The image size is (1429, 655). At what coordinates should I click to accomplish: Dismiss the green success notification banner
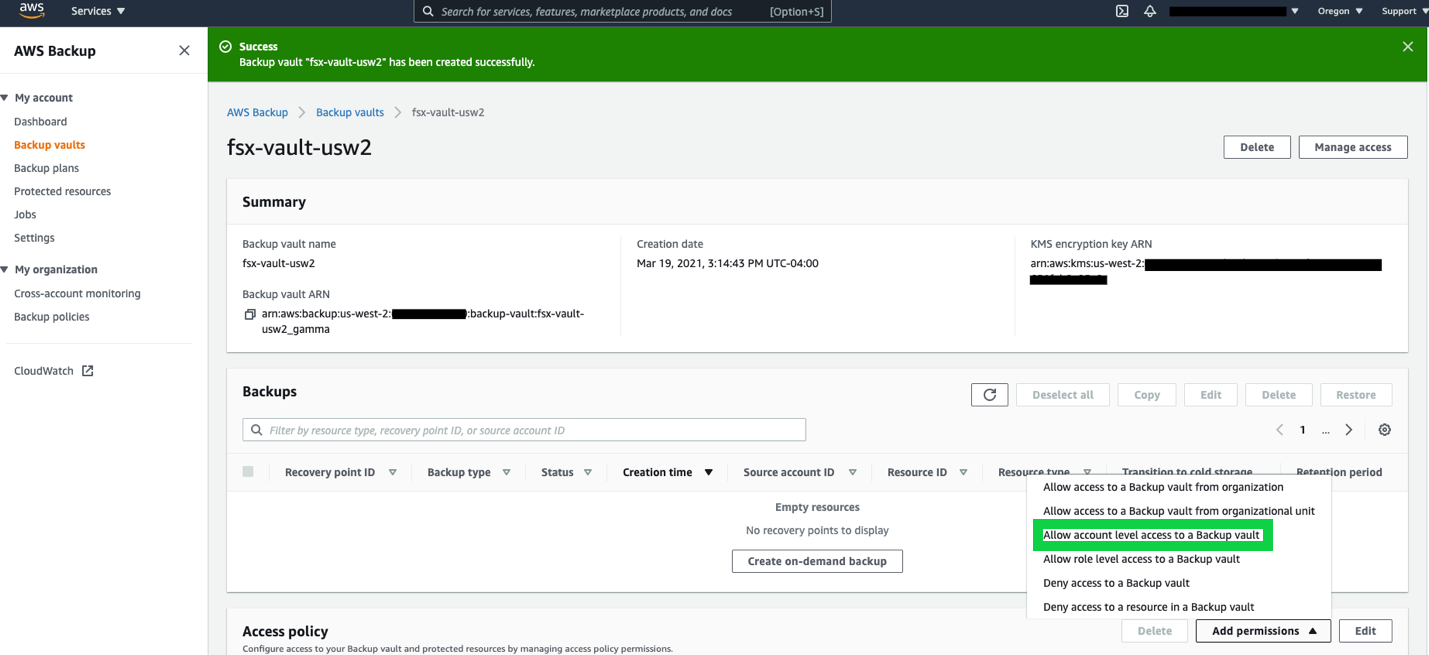pos(1407,46)
